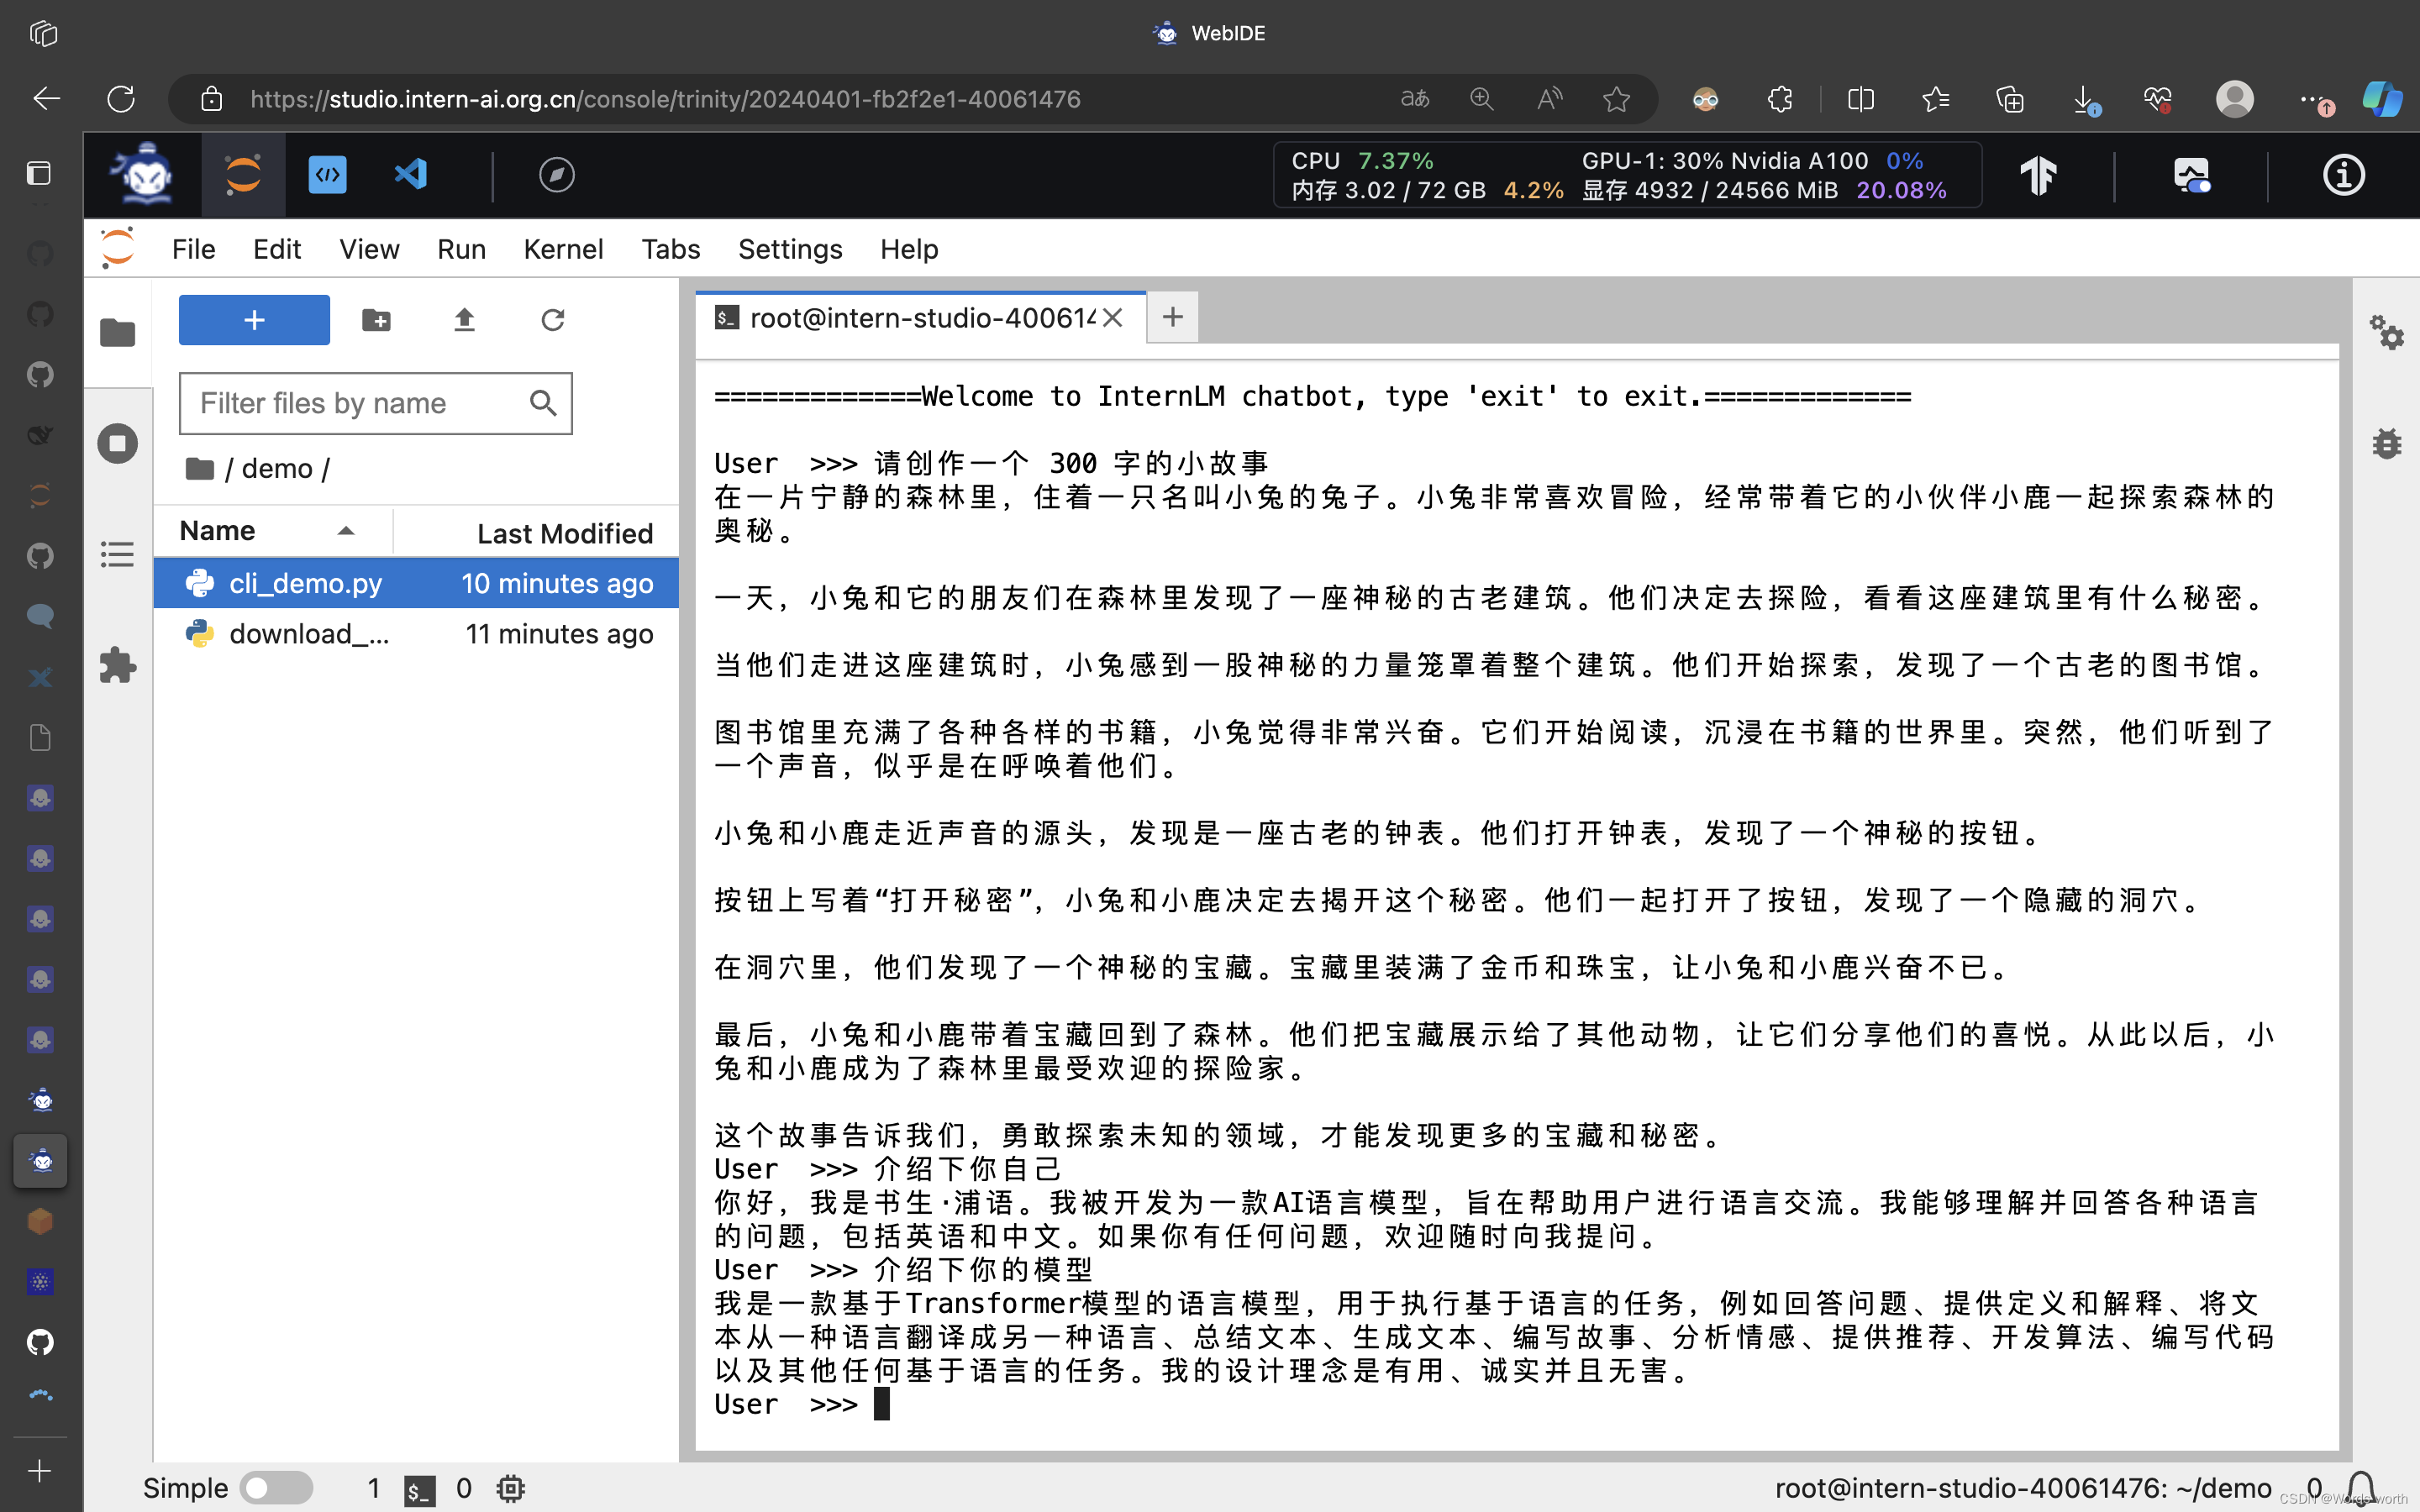Open the VS Code icon in top toolbar
This screenshot has width=2420, height=1512.
tap(410, 175)
